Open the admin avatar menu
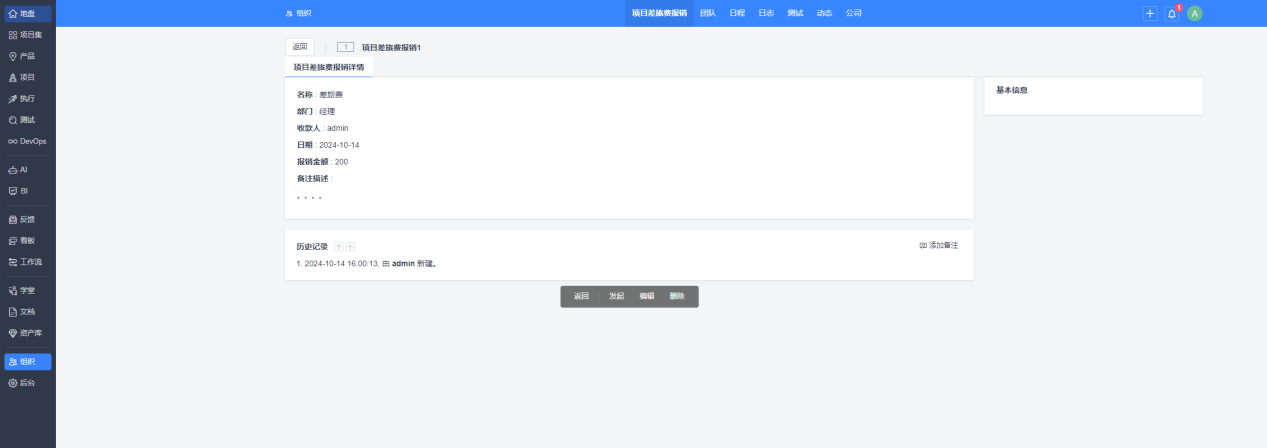 click(1195, 13)
